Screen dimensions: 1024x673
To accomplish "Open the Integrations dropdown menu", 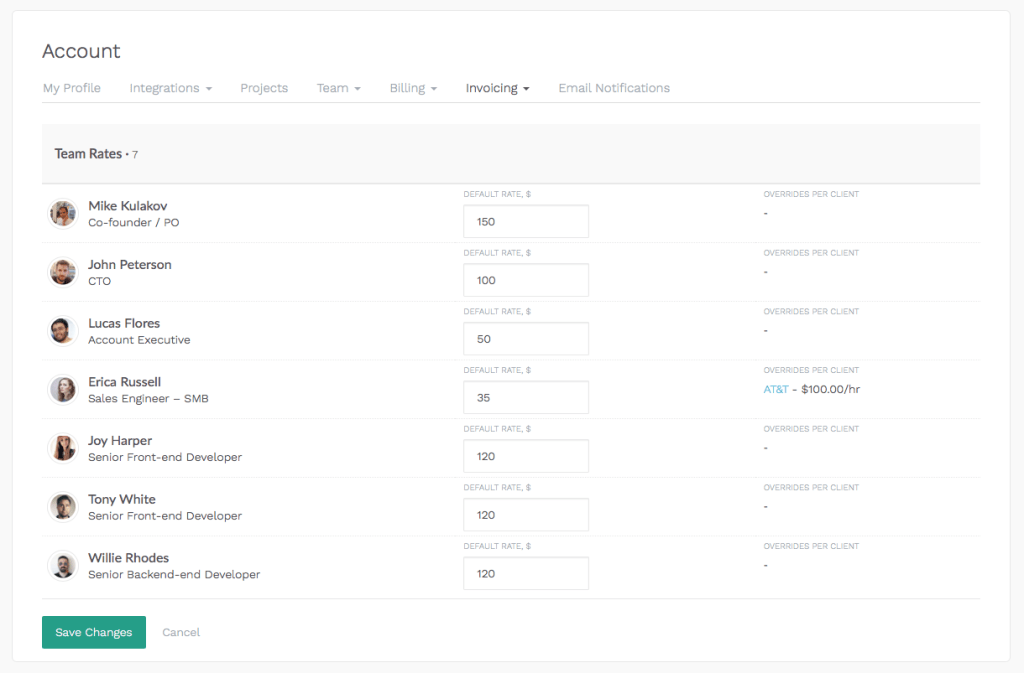I will [x=170, y=88].
